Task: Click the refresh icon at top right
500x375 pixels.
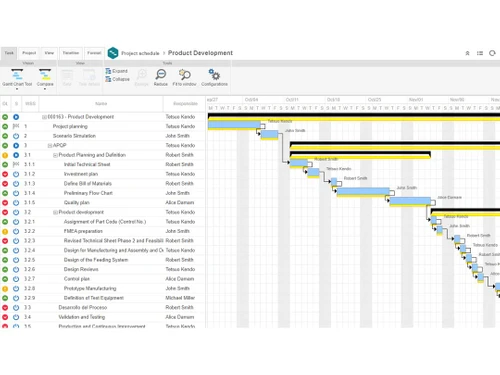Action: 492,53
